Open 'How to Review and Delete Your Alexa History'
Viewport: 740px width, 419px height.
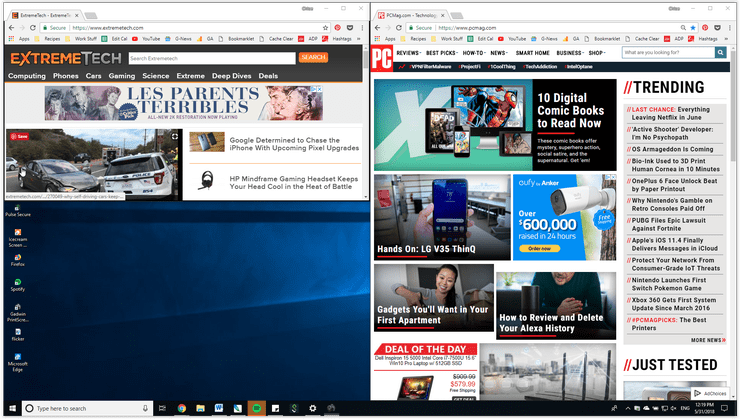tap(556, 305)
